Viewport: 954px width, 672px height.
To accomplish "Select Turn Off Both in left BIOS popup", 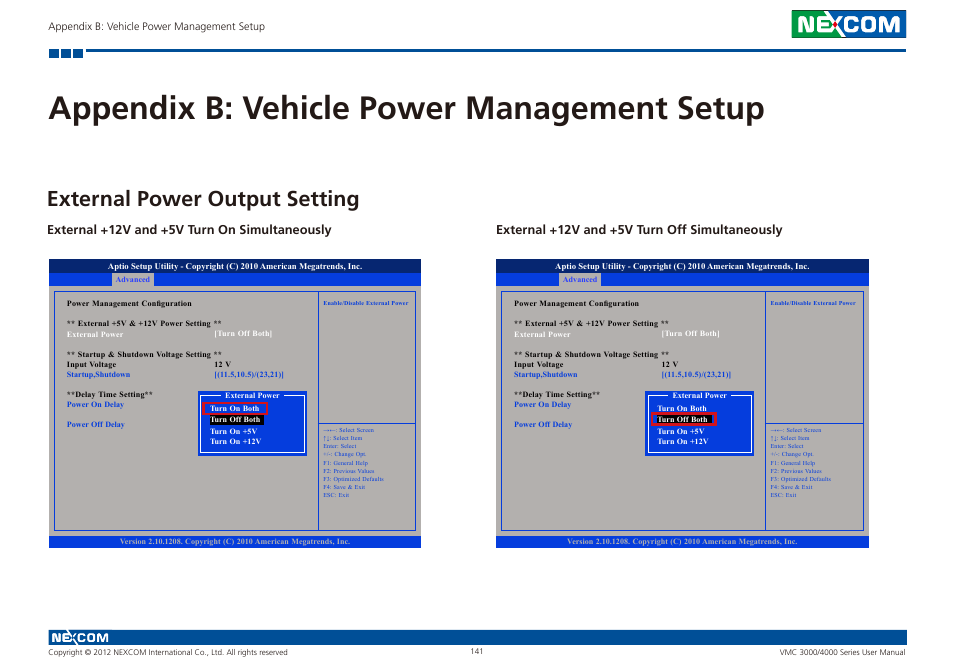I will (235, 420).
